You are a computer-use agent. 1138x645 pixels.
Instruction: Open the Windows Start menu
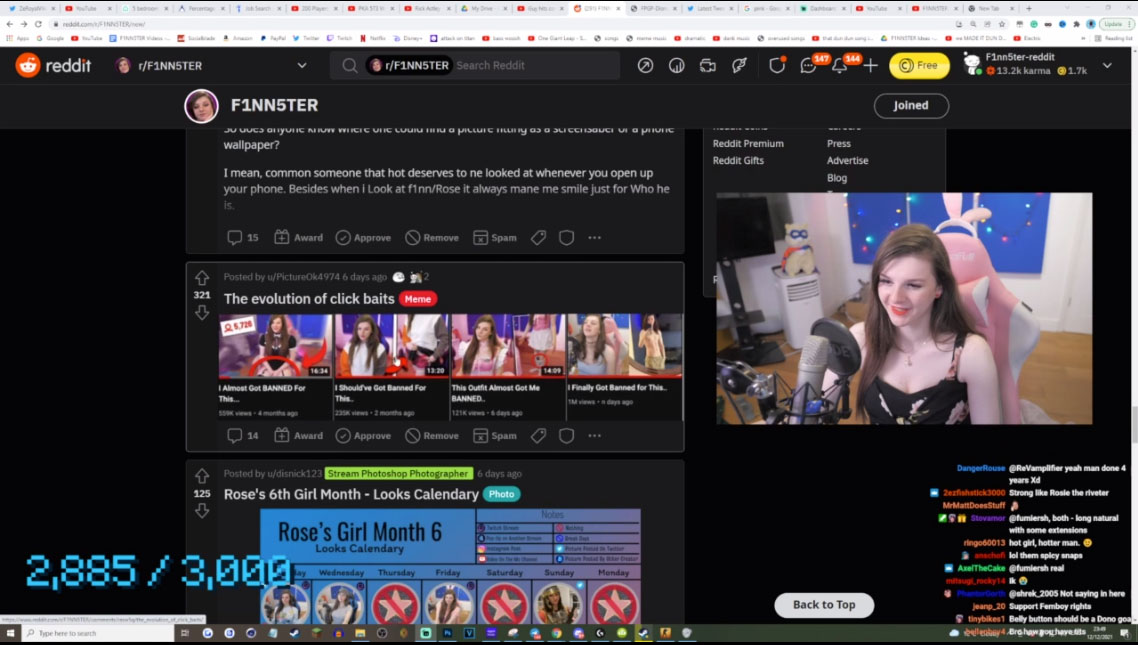pos(10,633)
